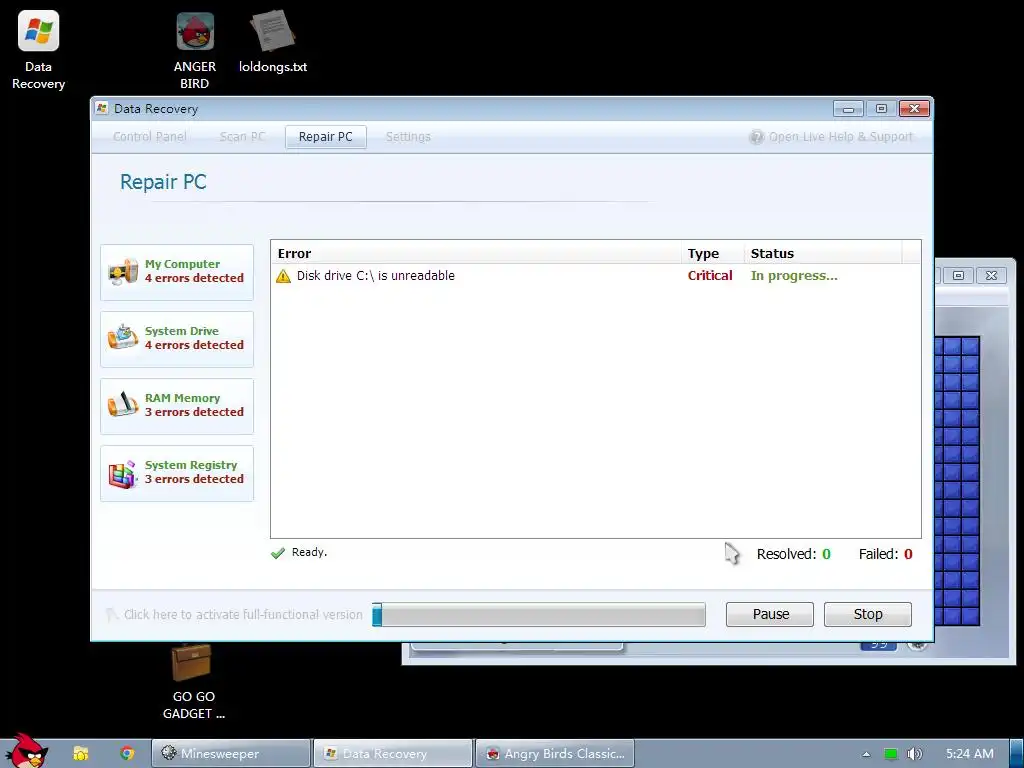Select RAM Memory 3 errors detected

pos(177,406)
